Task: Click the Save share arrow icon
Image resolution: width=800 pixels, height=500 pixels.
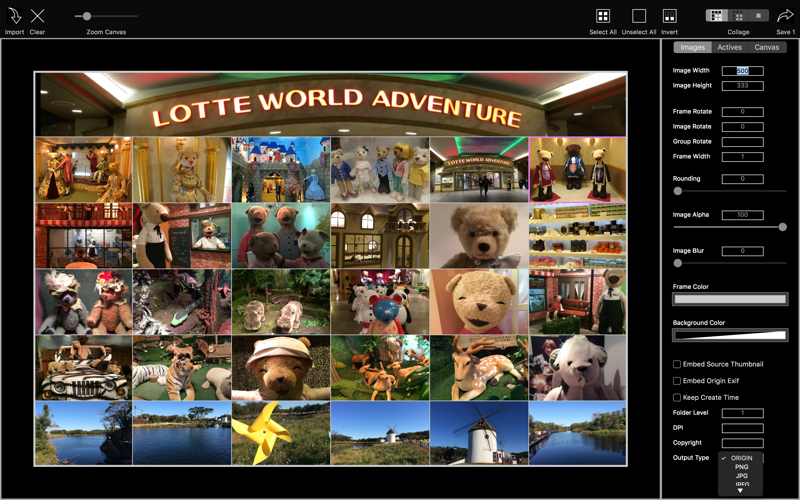Action: click(785, 16)
